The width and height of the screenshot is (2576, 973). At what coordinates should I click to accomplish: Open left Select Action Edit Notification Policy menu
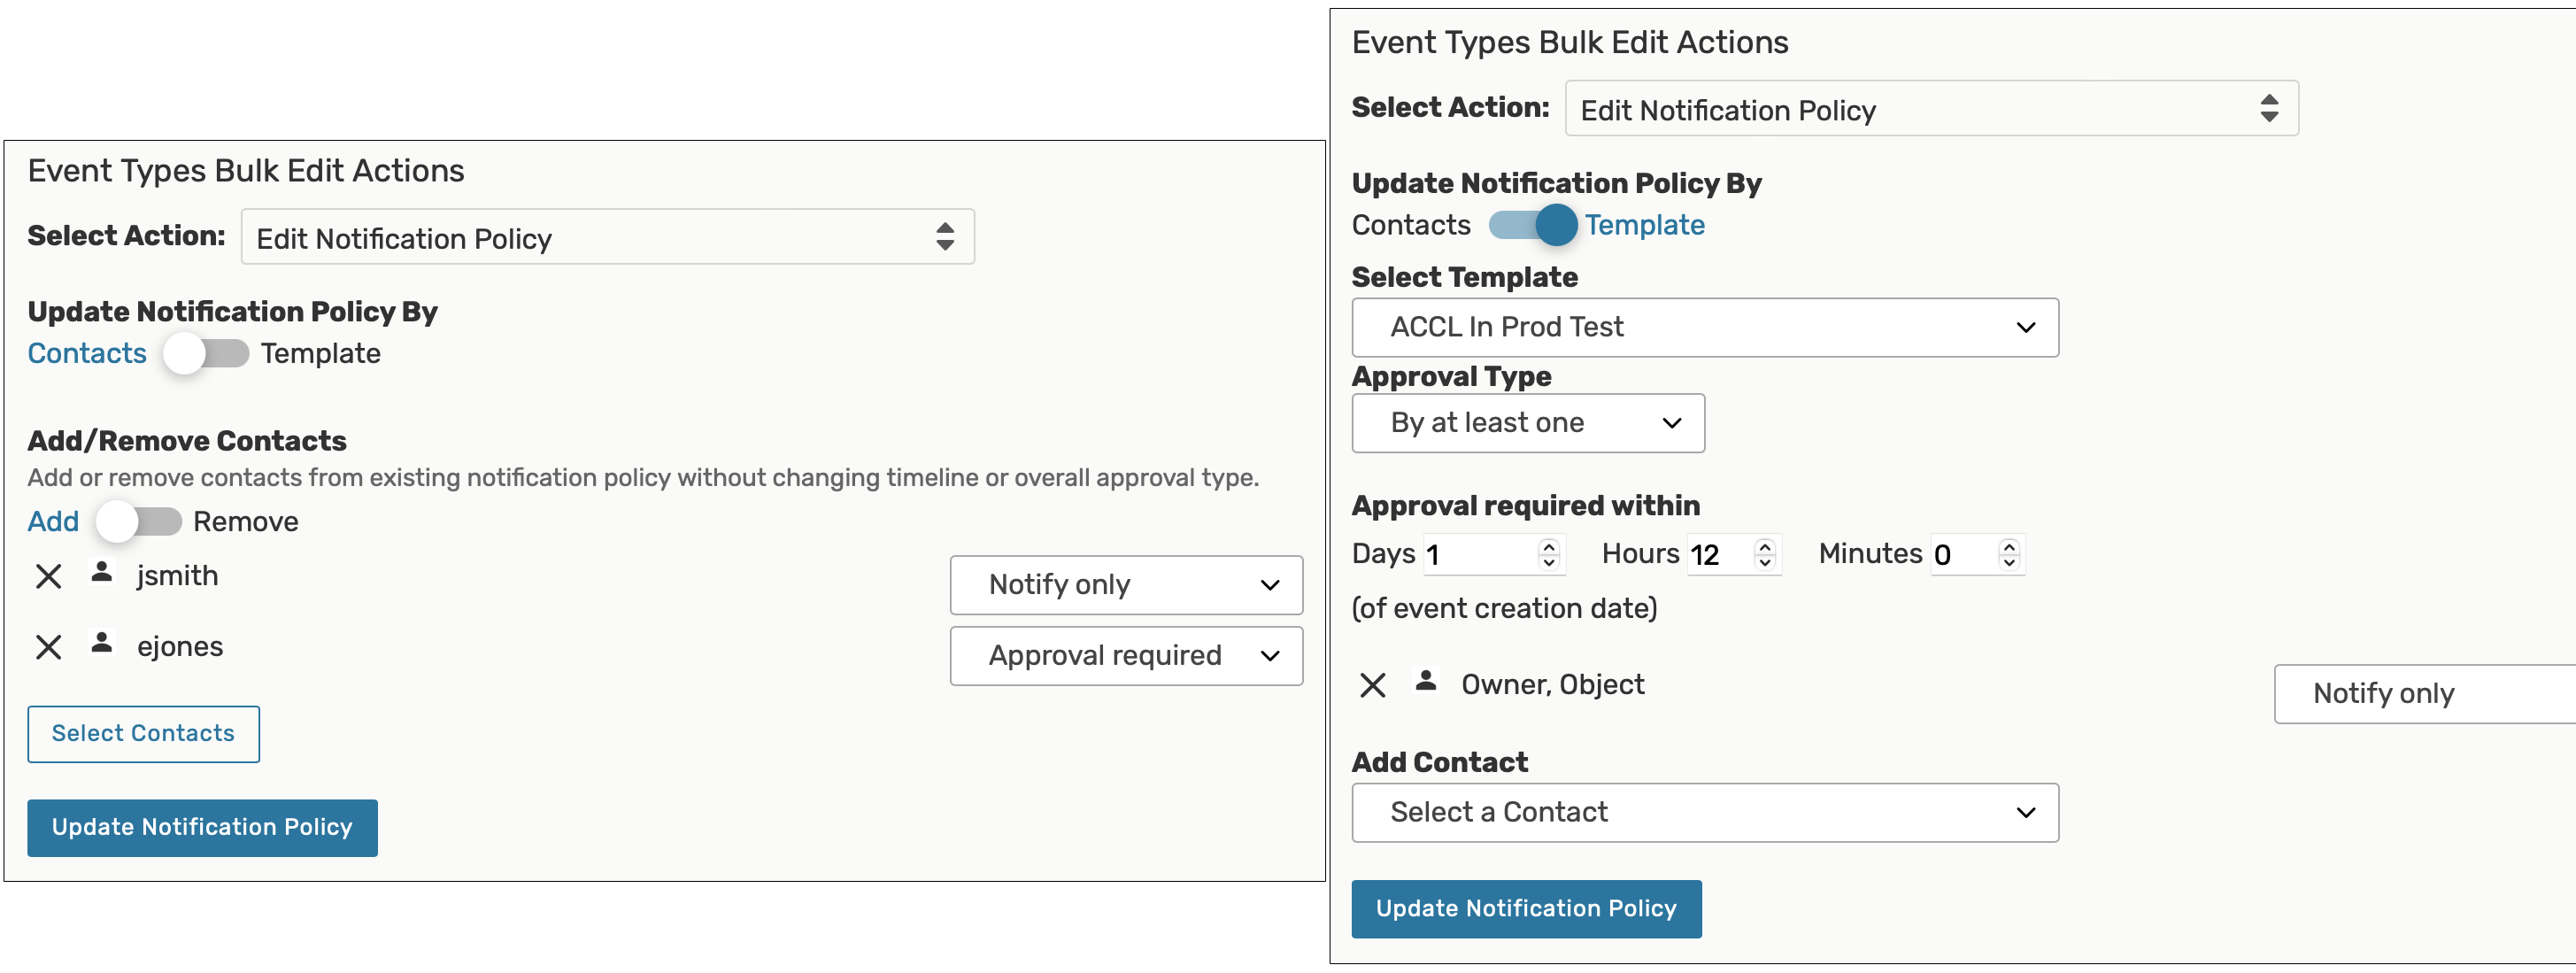point(607,237)
